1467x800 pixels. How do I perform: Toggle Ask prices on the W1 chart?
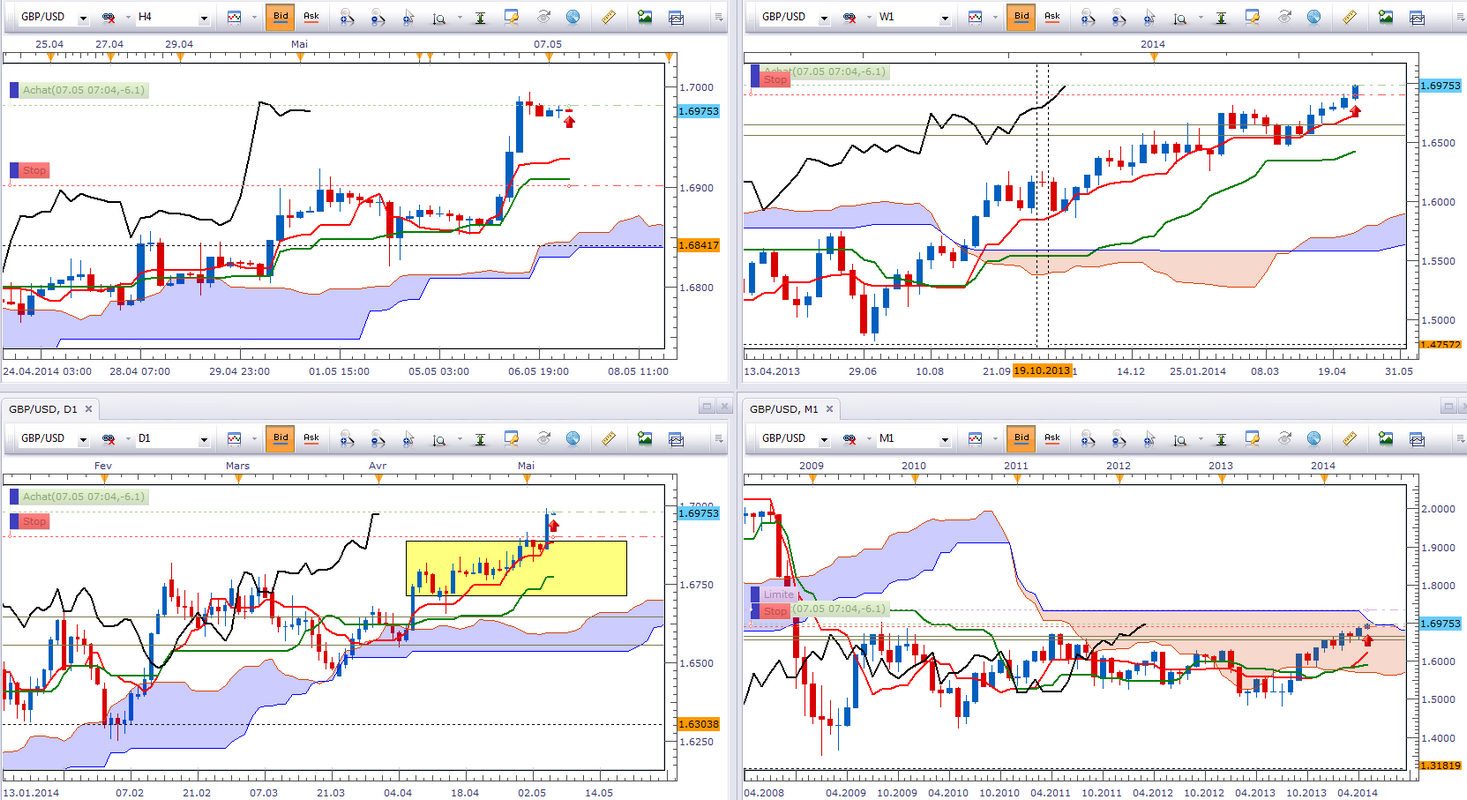click(x=1051, y=17)
